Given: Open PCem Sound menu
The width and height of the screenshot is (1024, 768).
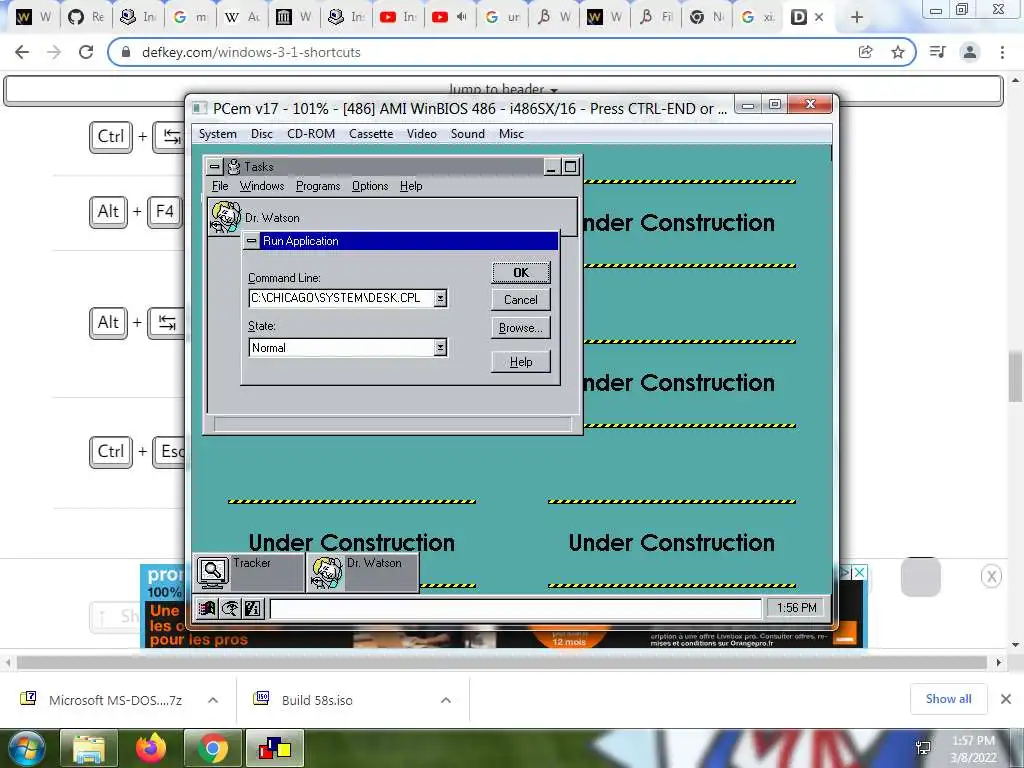Looking at the screenshot, I should [468, 134].
